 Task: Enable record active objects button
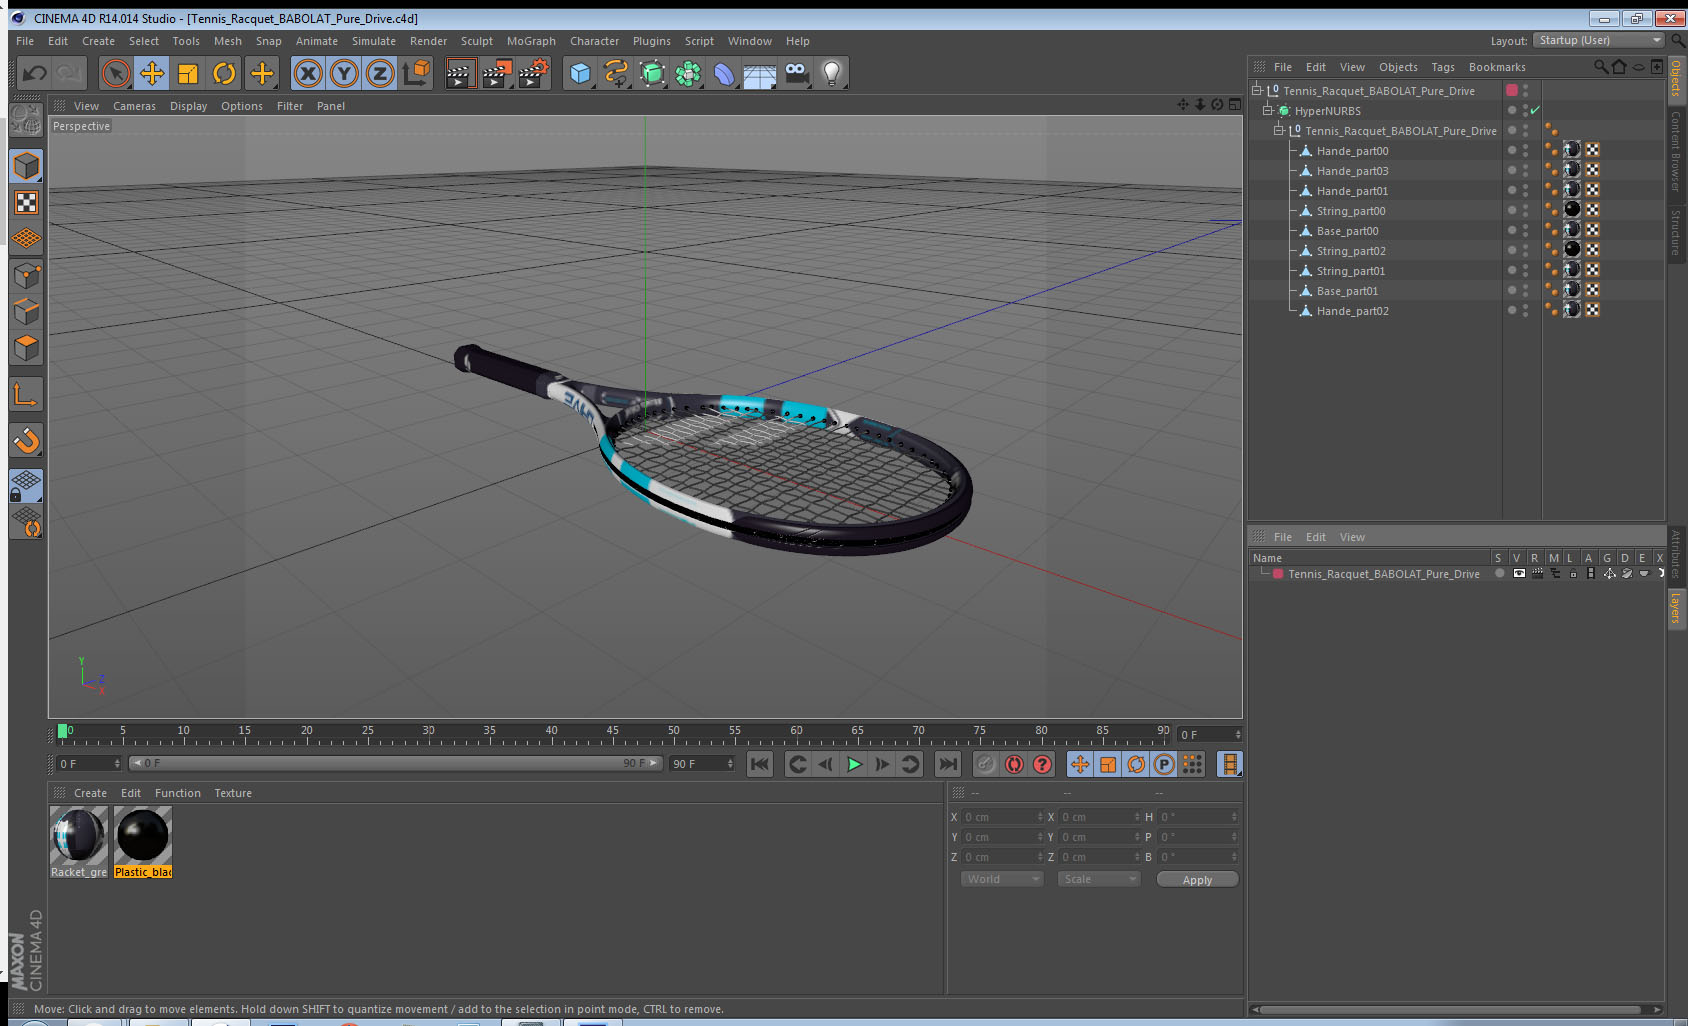[986, 765]
